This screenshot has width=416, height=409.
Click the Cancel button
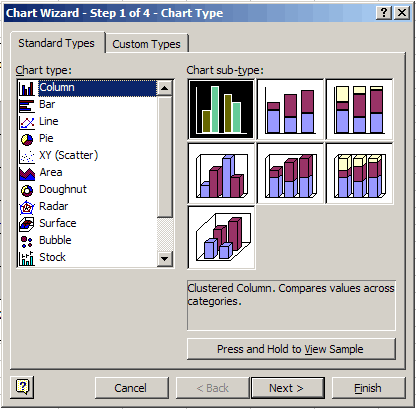pyautogui.click(x=131, y=388)
